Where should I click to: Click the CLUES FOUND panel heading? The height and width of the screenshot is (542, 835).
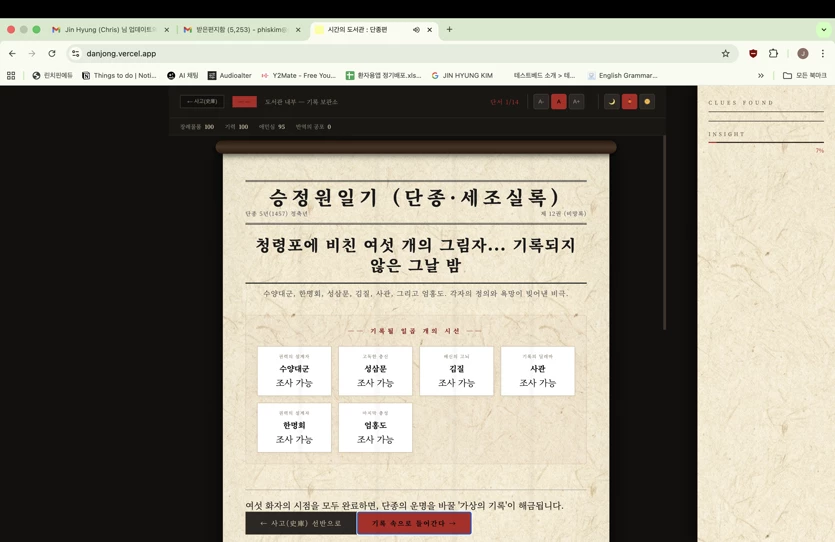coord(741,103)
